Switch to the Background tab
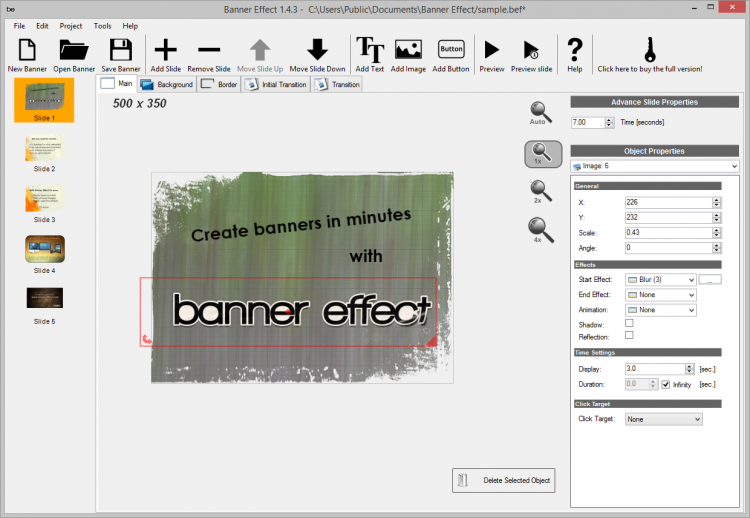The width and height of the screenshot is (750, 518). coord(167,85)
